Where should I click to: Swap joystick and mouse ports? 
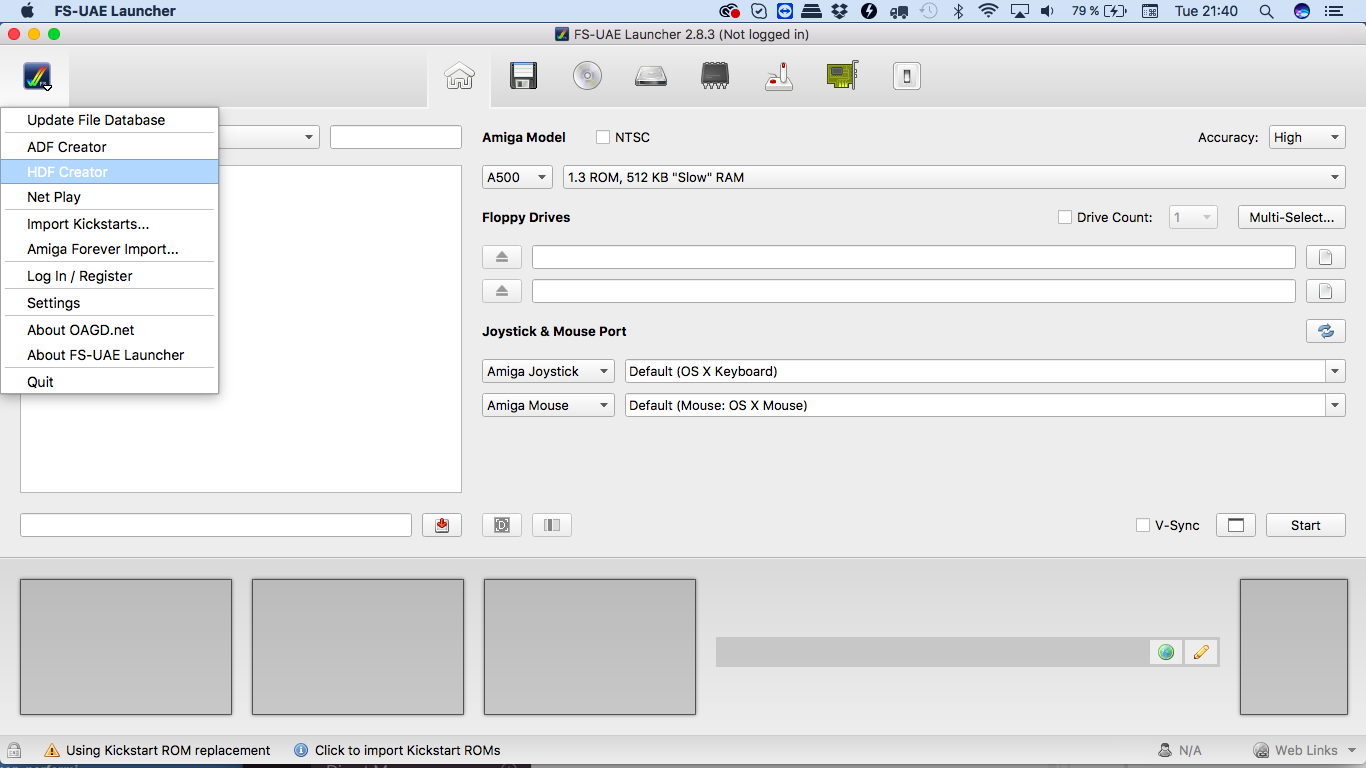coord(1326,331)
